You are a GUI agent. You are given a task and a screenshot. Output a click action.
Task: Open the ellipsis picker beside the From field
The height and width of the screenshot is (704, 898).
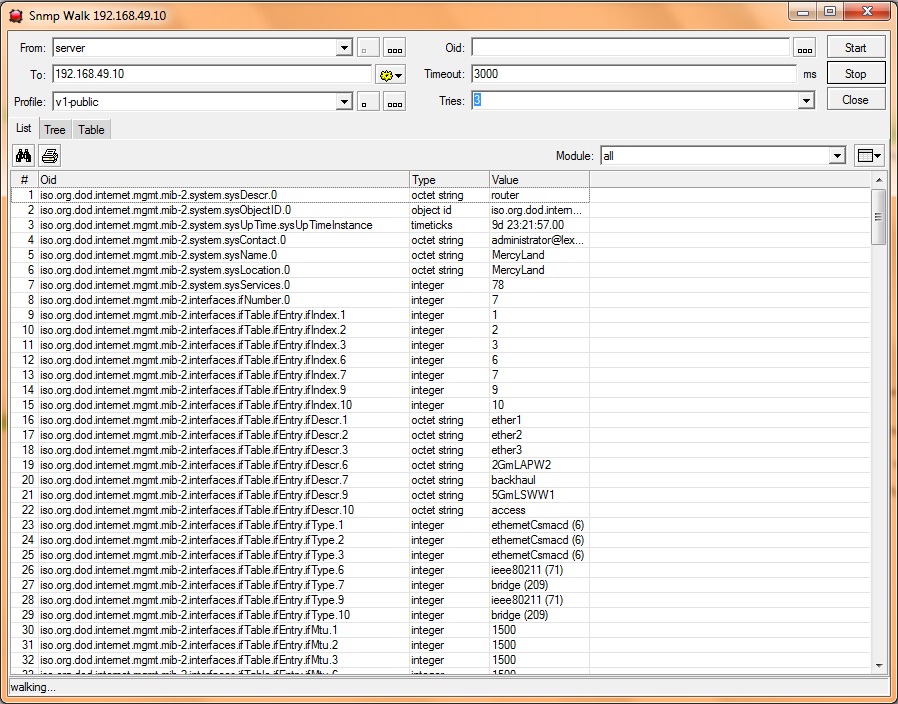393,46
